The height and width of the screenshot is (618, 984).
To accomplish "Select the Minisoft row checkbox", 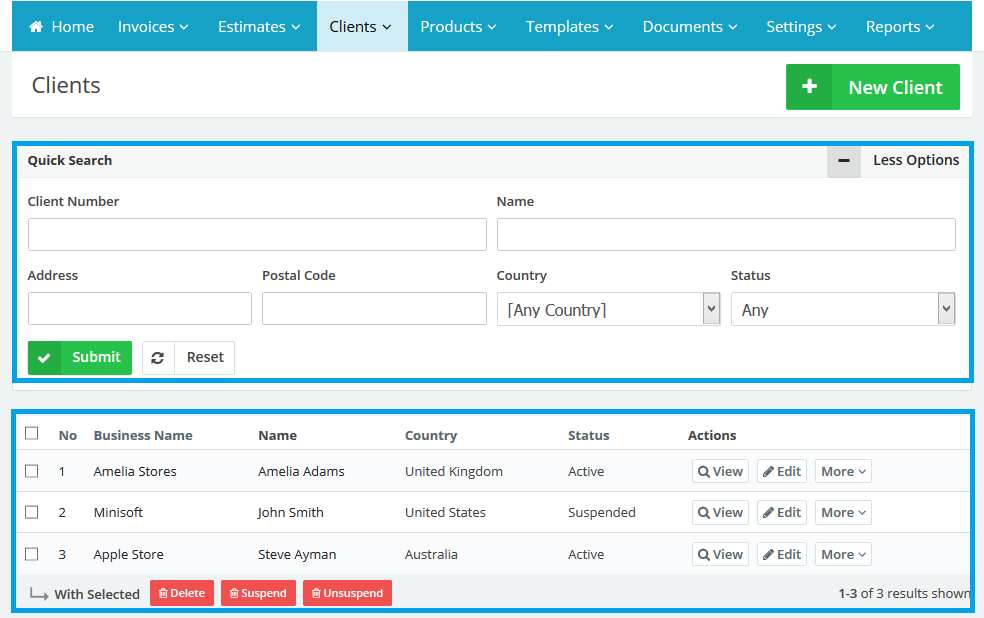I will 32,512.
